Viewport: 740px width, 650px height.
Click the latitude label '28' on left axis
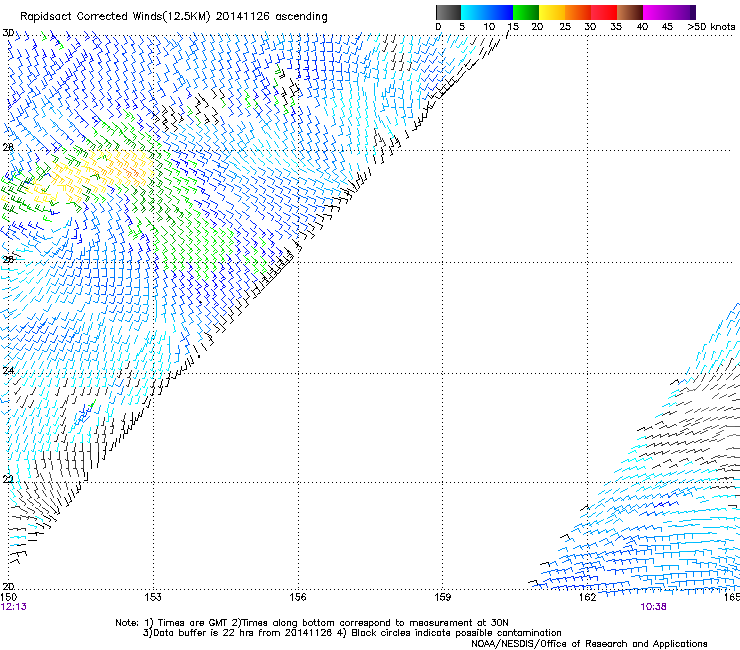point(8,147)
